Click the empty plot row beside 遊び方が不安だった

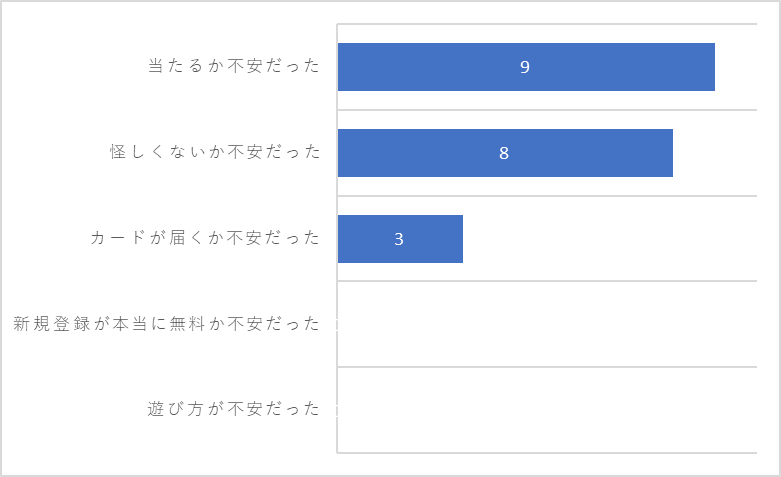click(547, 410)
